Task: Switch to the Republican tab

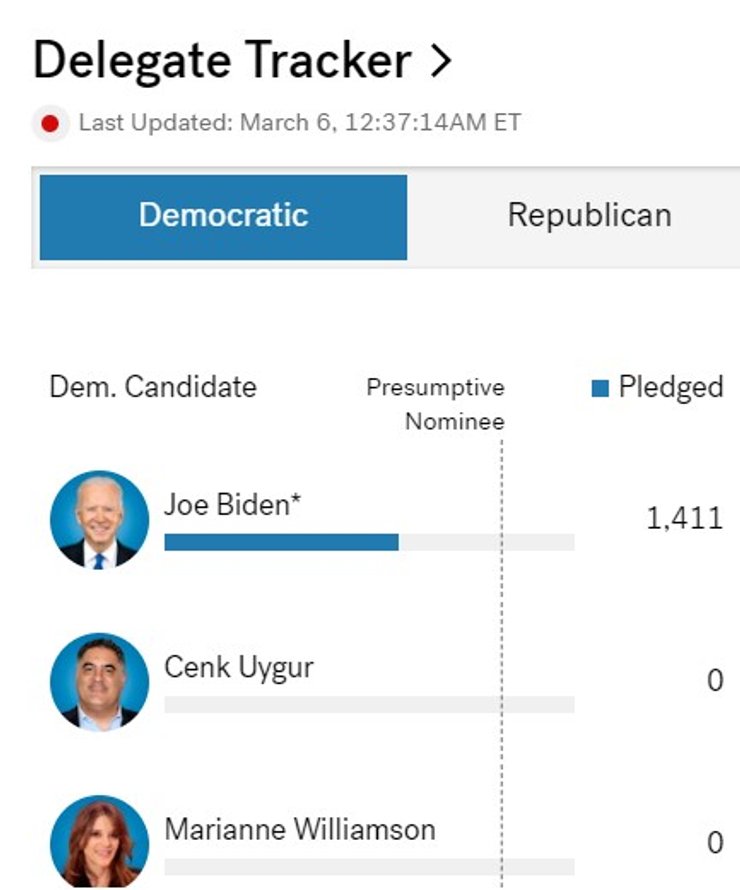Action: pos(589,216)
